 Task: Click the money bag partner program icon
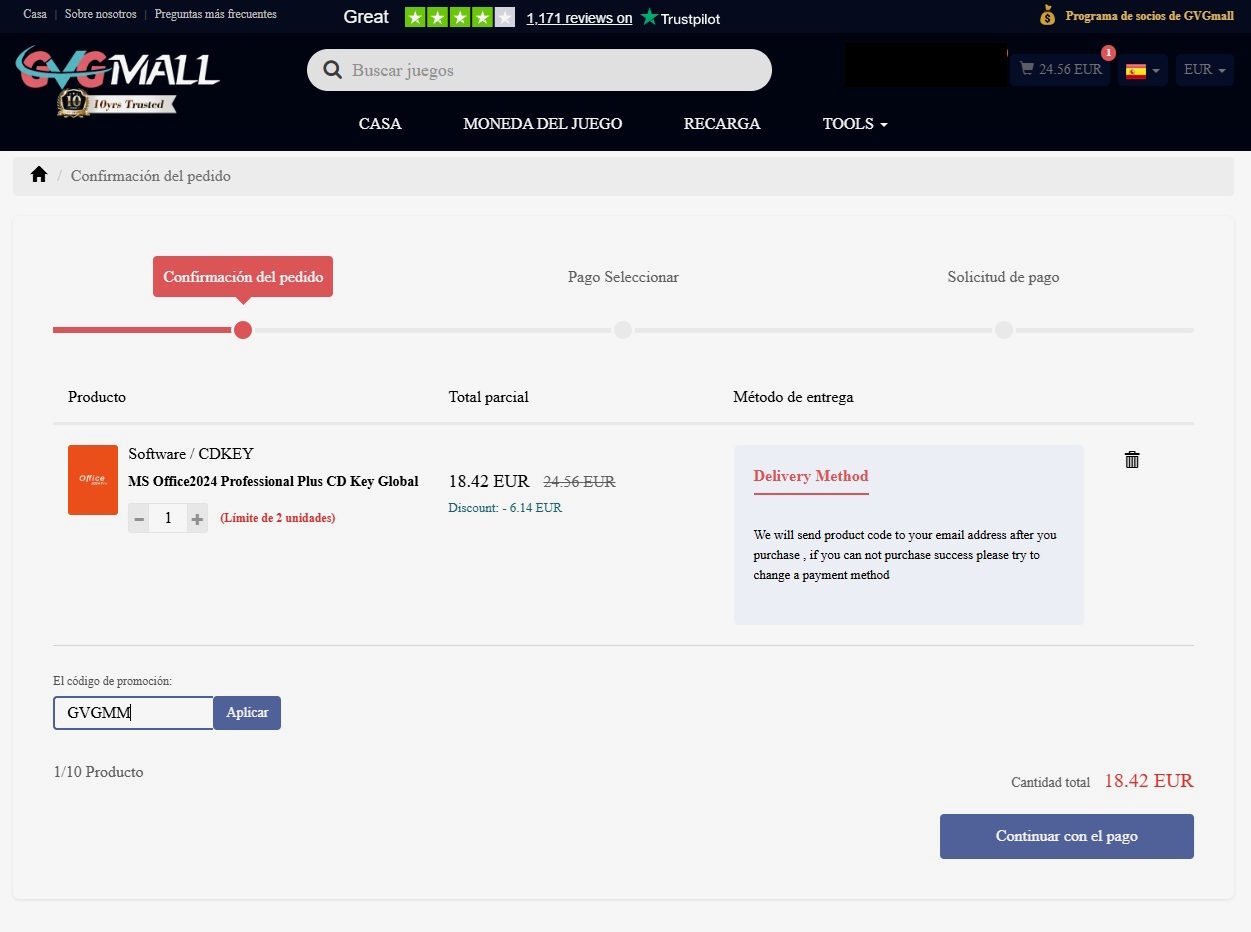pyautogui.click(x=1047, y=15)
